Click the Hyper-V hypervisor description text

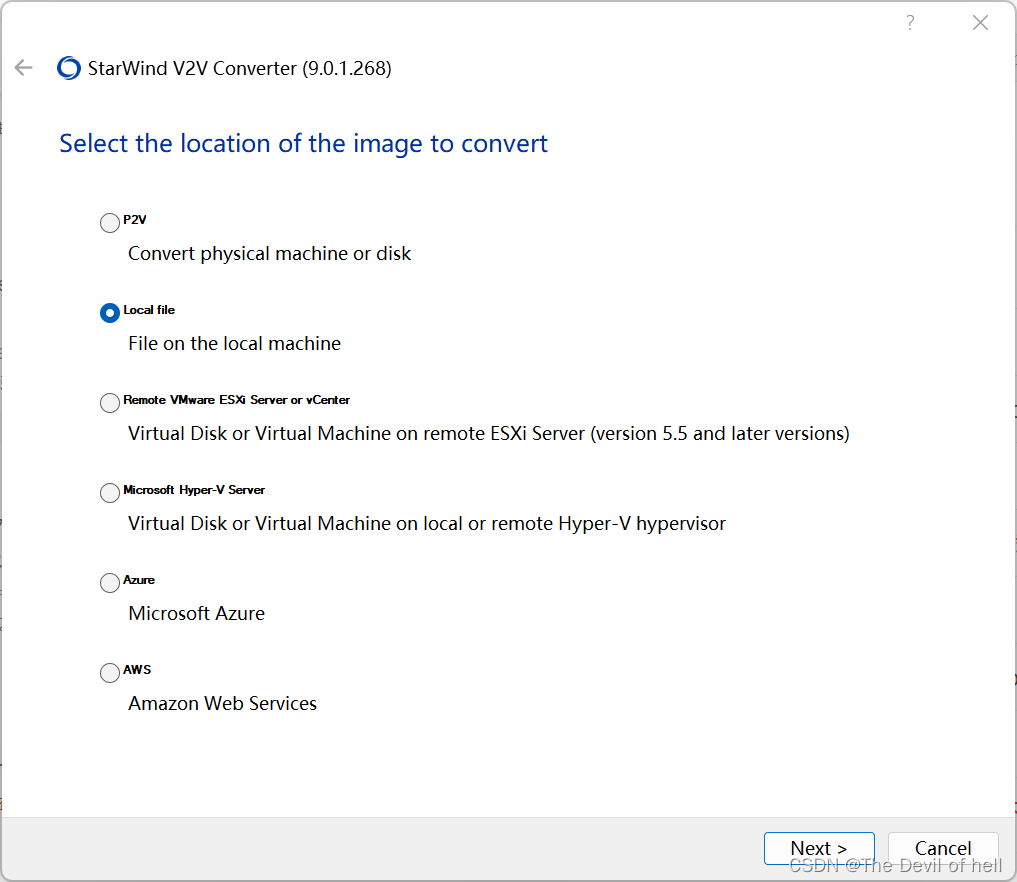click(x=427, y=523)
